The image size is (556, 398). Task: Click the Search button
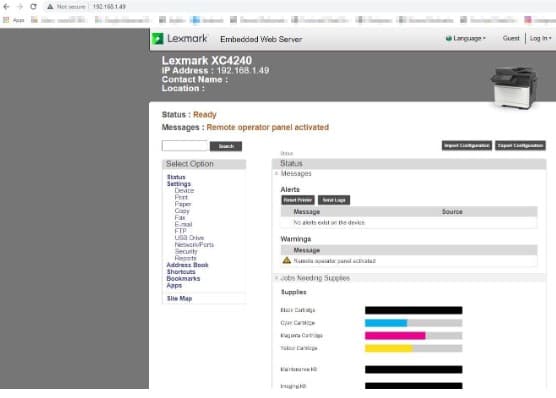tap(226, 146)
